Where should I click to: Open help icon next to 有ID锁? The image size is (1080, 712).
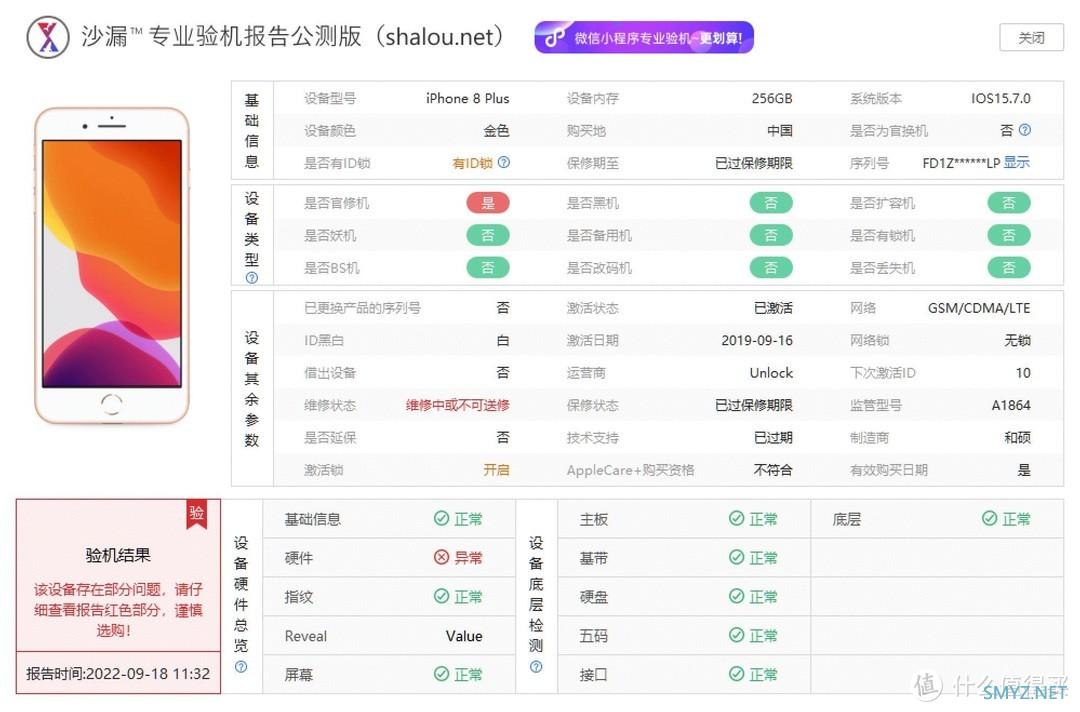tap(503, 163)
